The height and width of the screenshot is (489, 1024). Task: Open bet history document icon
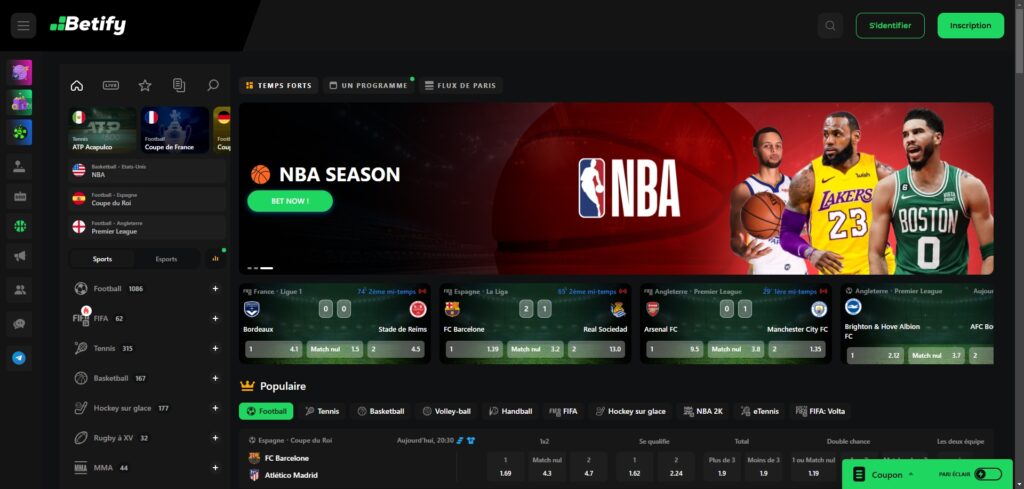coord(179,86)
